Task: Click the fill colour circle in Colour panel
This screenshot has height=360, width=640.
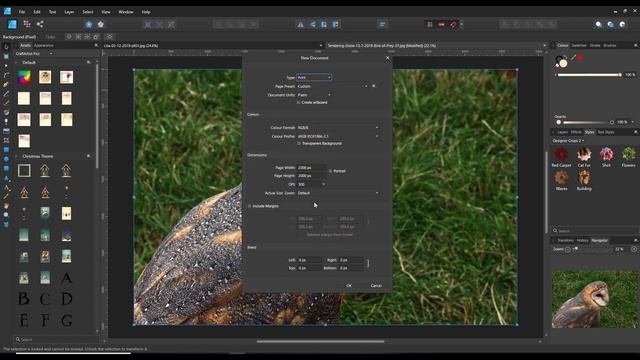Action: (563, 63)
